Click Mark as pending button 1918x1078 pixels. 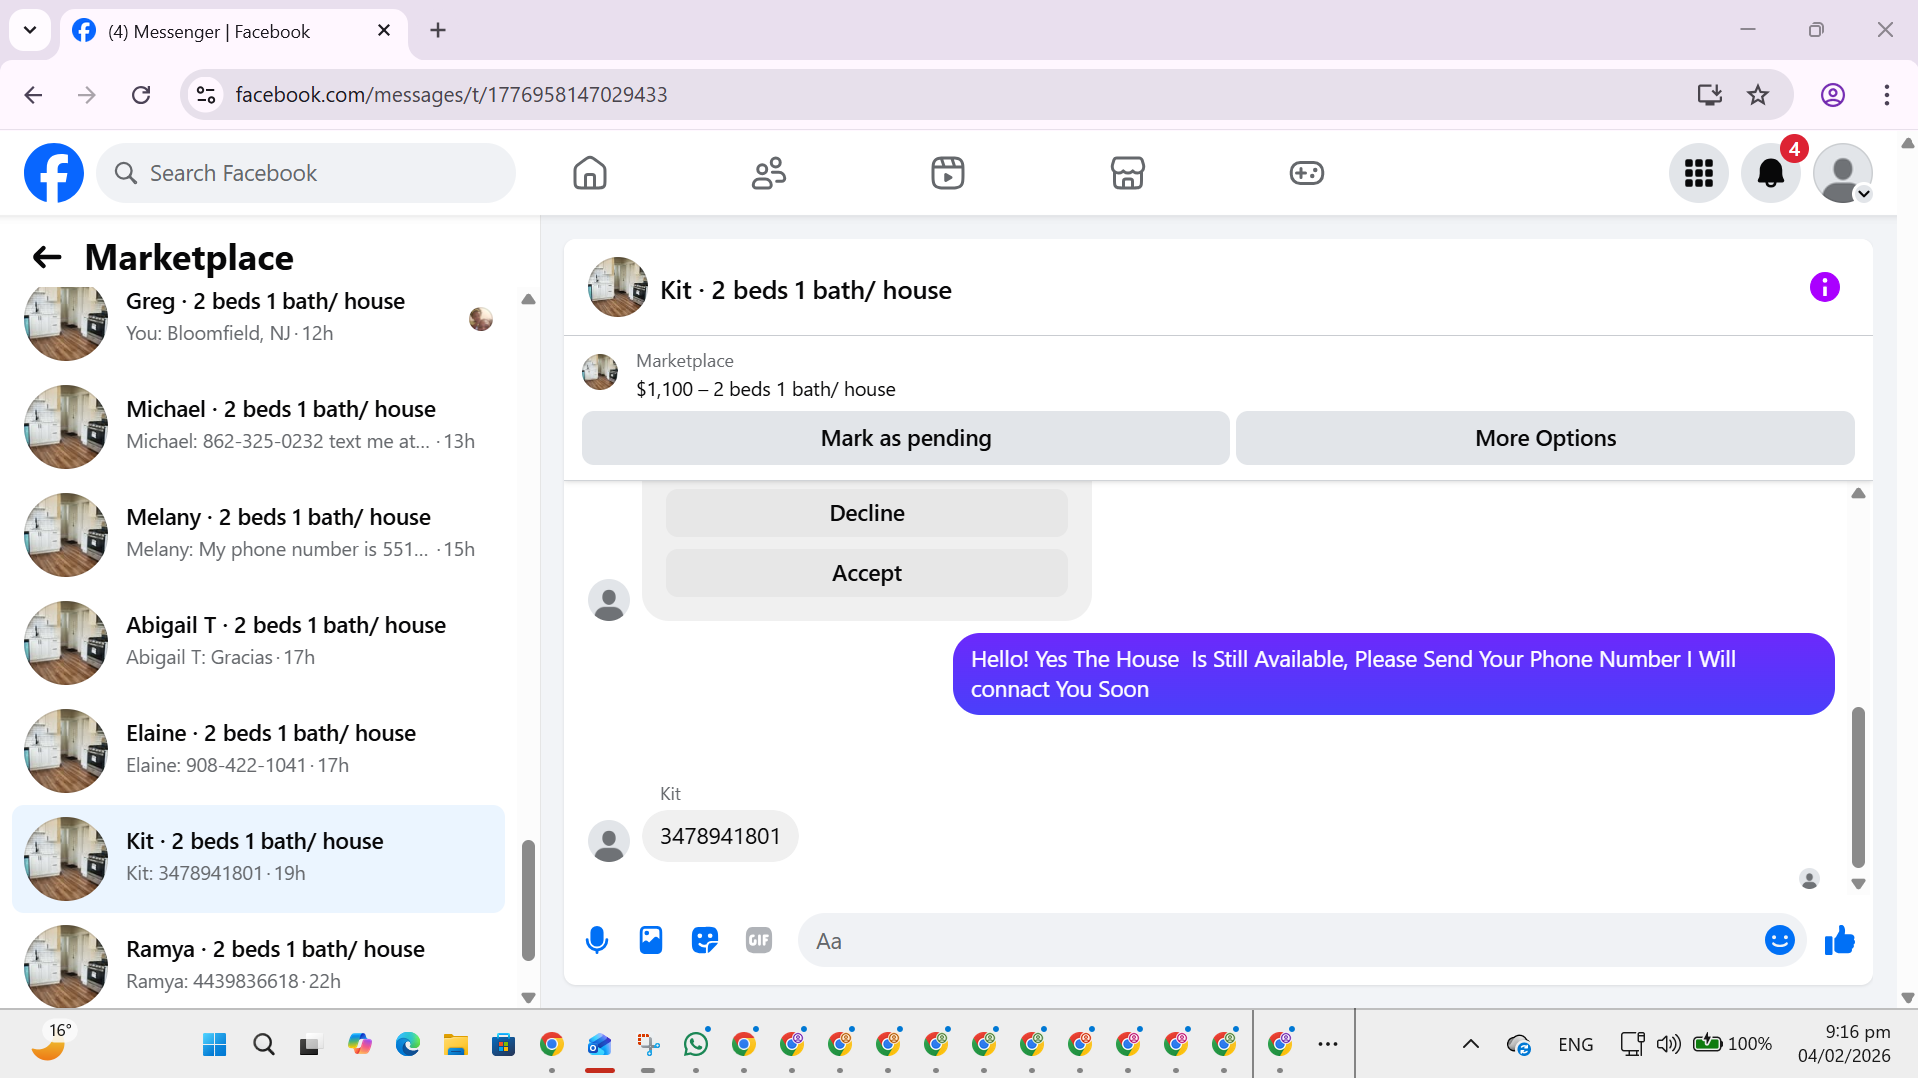(x=905, y=438)
